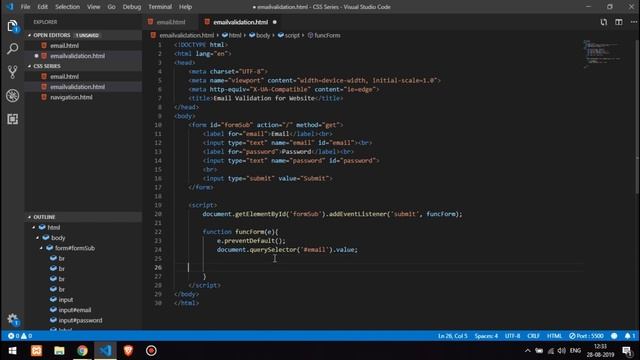The height and width of the screenshot is (360, 640).
Task: Change indentation via Spaces: 4
Action: (x=486, y=336)
